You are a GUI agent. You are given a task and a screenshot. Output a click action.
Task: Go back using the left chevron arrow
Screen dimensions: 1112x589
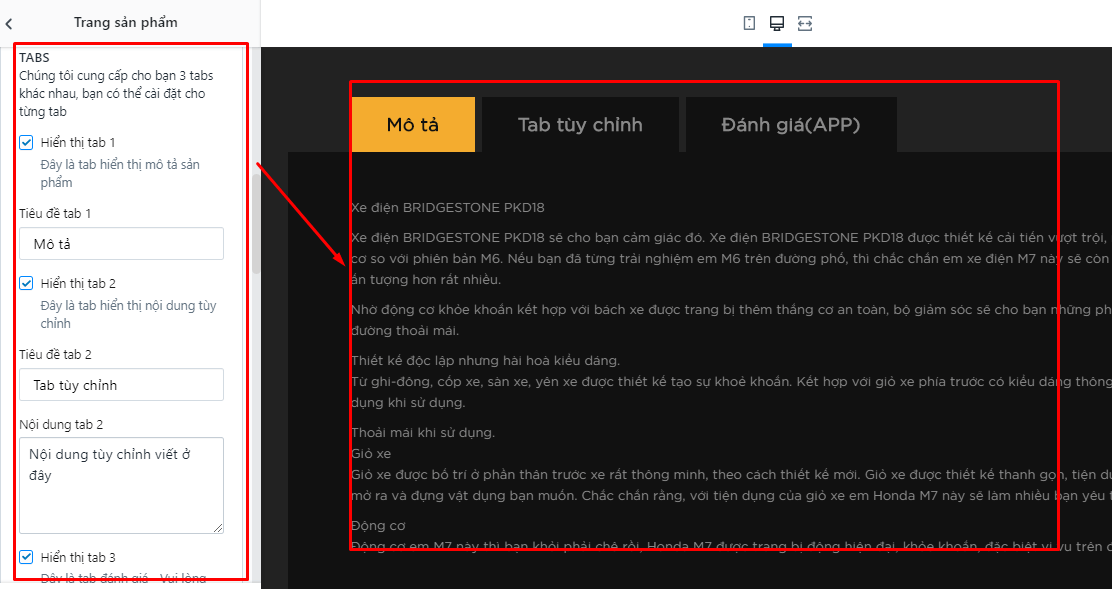pos(9,23)
